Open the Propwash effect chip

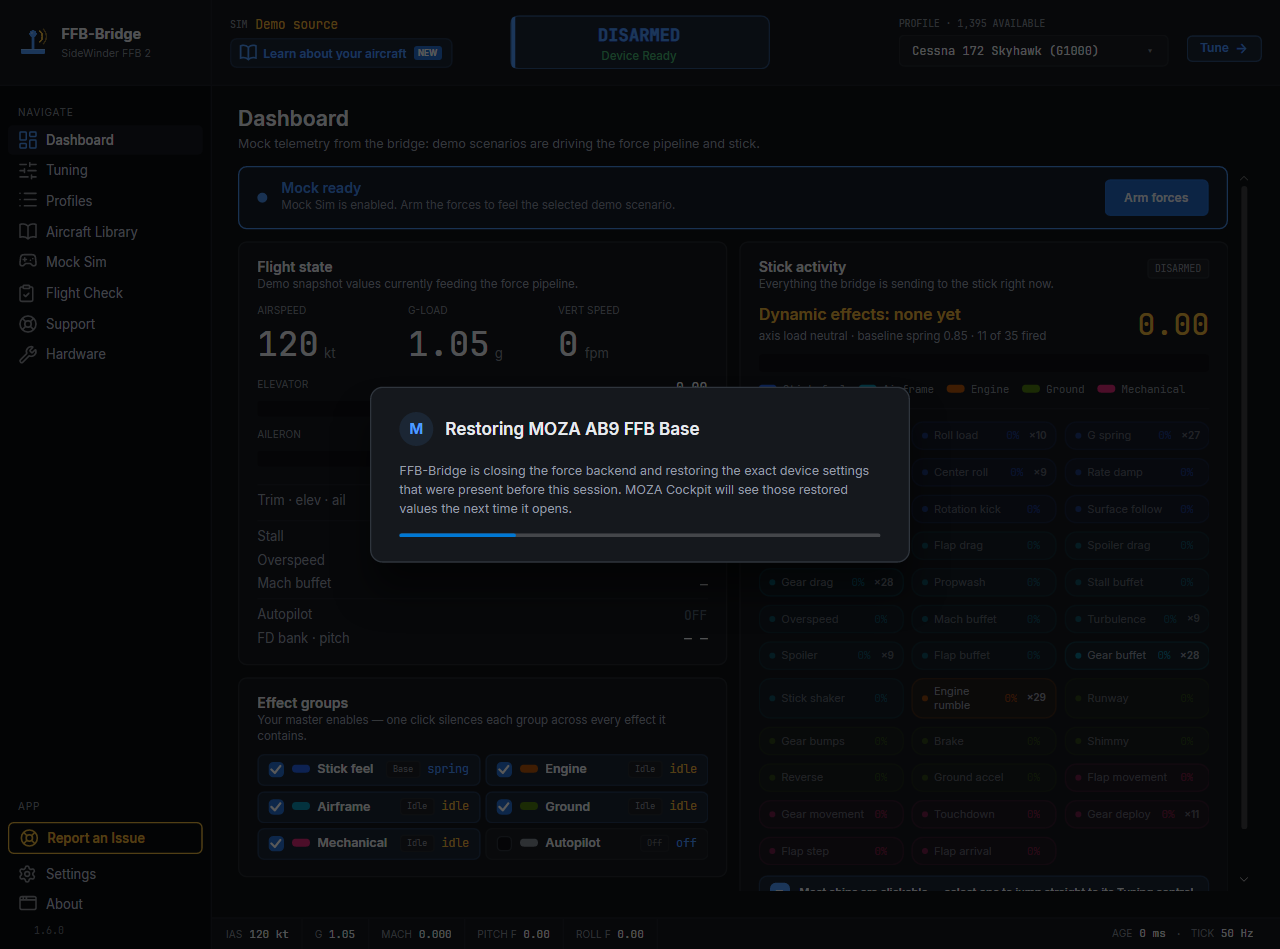984,582
